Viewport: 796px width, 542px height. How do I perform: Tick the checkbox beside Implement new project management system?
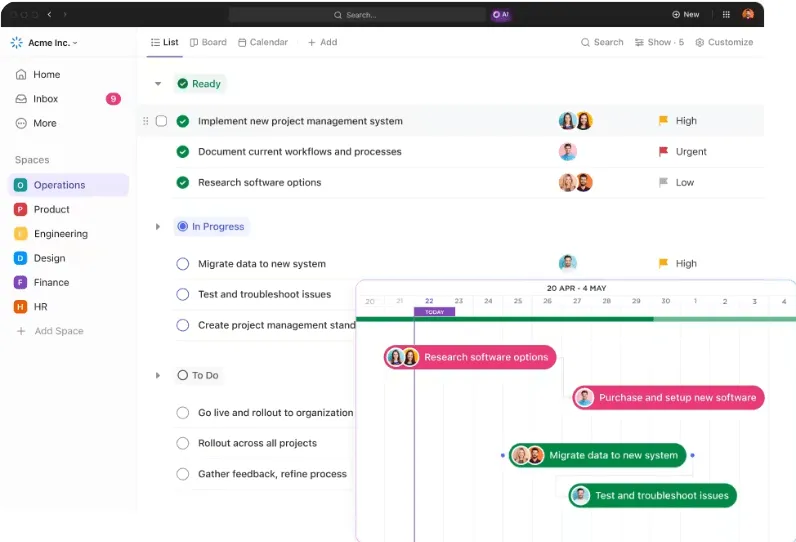click(161, 121)
